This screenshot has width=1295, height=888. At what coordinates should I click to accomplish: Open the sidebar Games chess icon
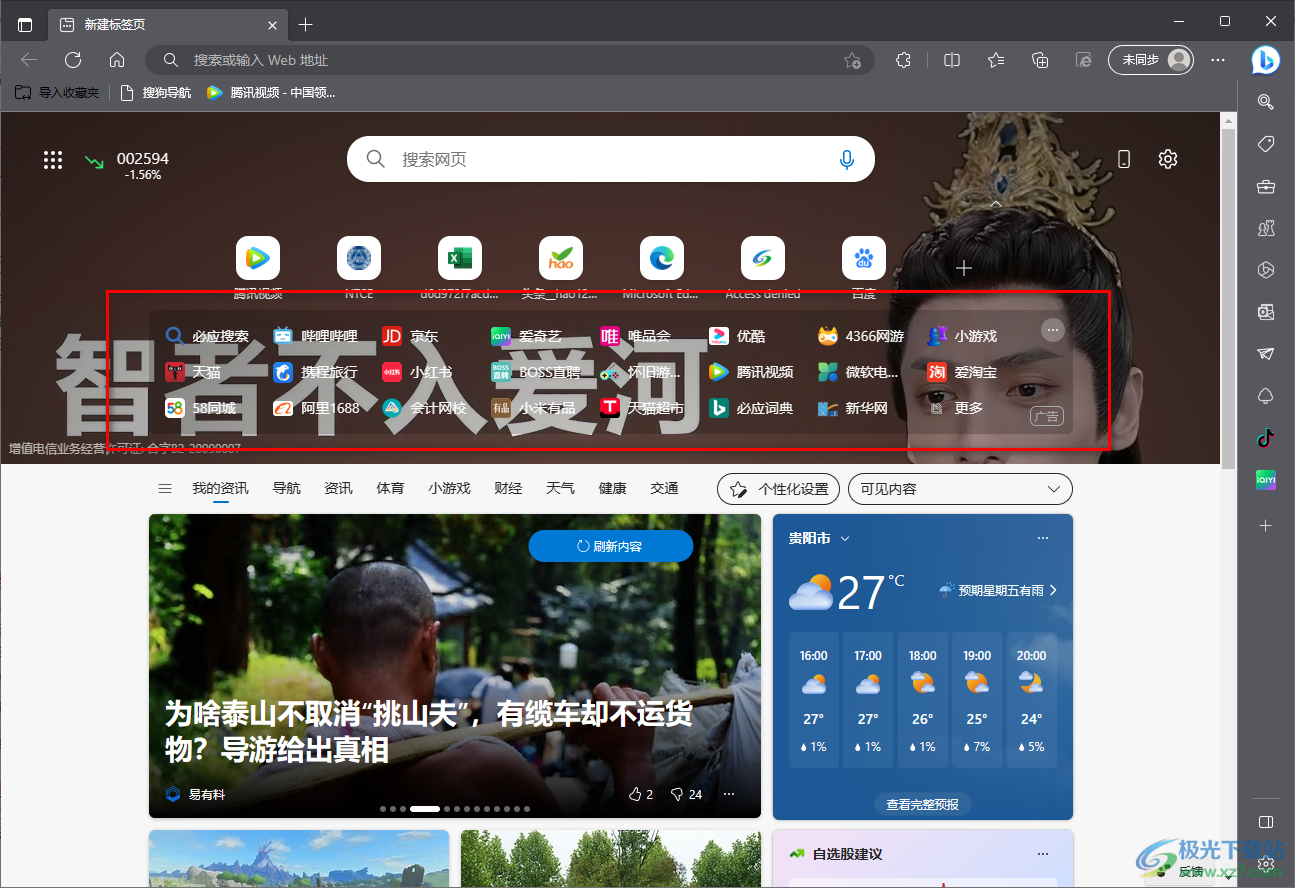pyautogui.click(x=1265, y=228)
